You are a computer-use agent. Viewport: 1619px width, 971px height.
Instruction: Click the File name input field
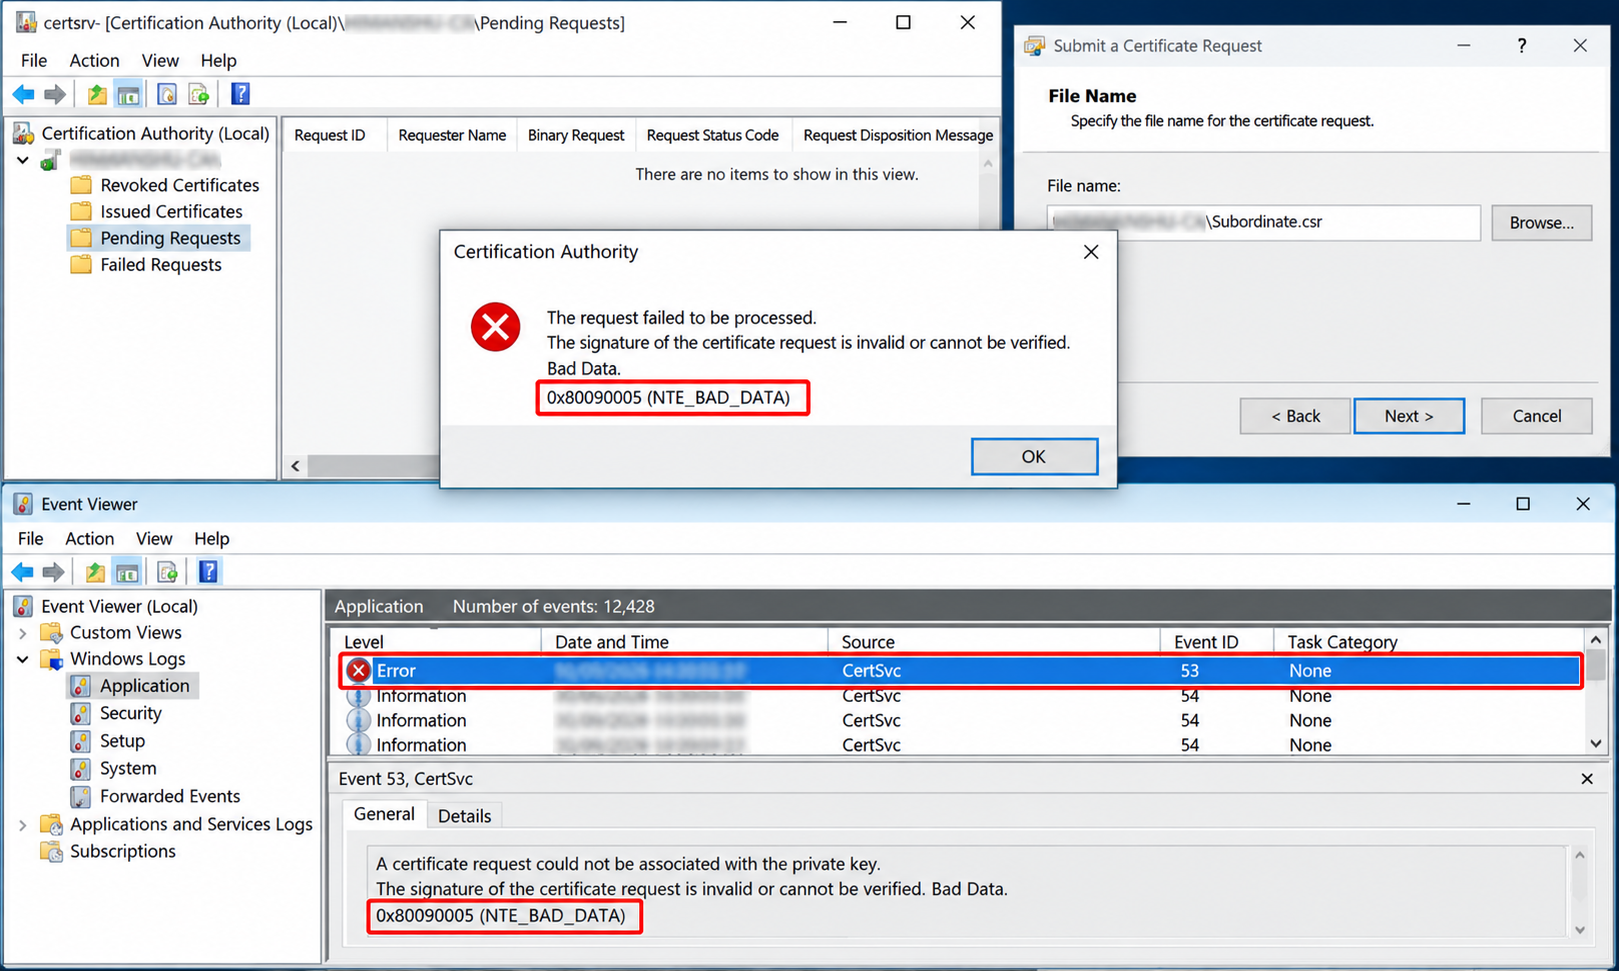[x=1264, y=222]
